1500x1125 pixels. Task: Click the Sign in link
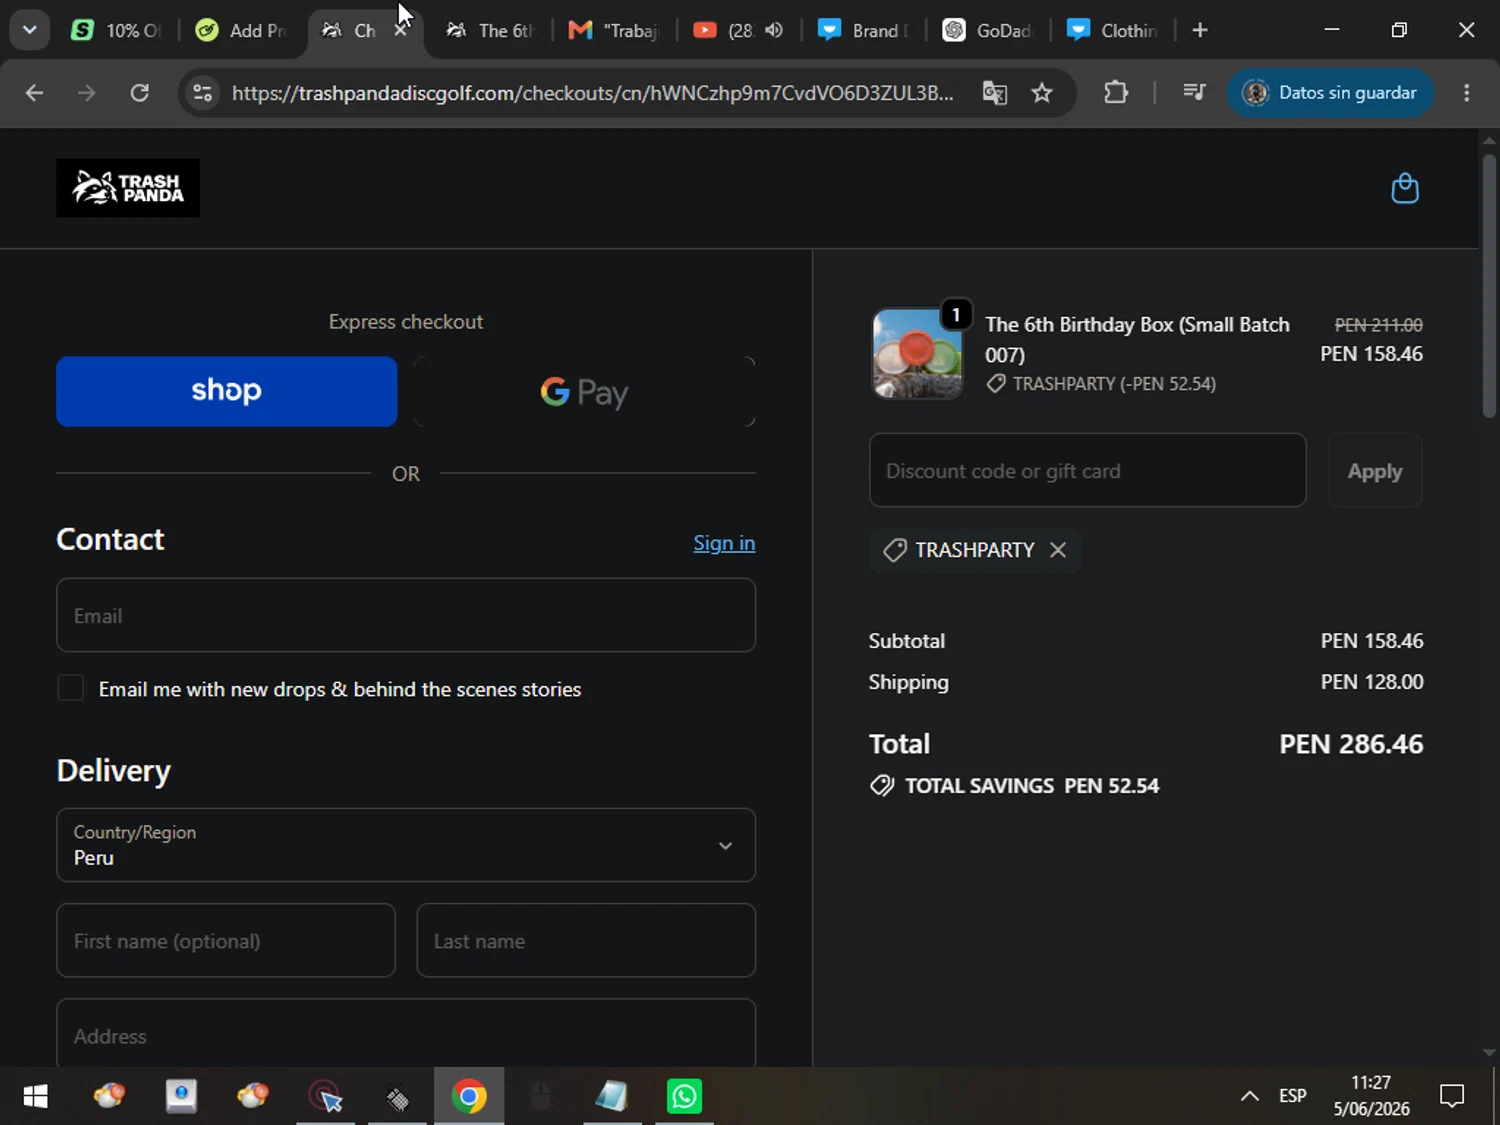[724, 543]
